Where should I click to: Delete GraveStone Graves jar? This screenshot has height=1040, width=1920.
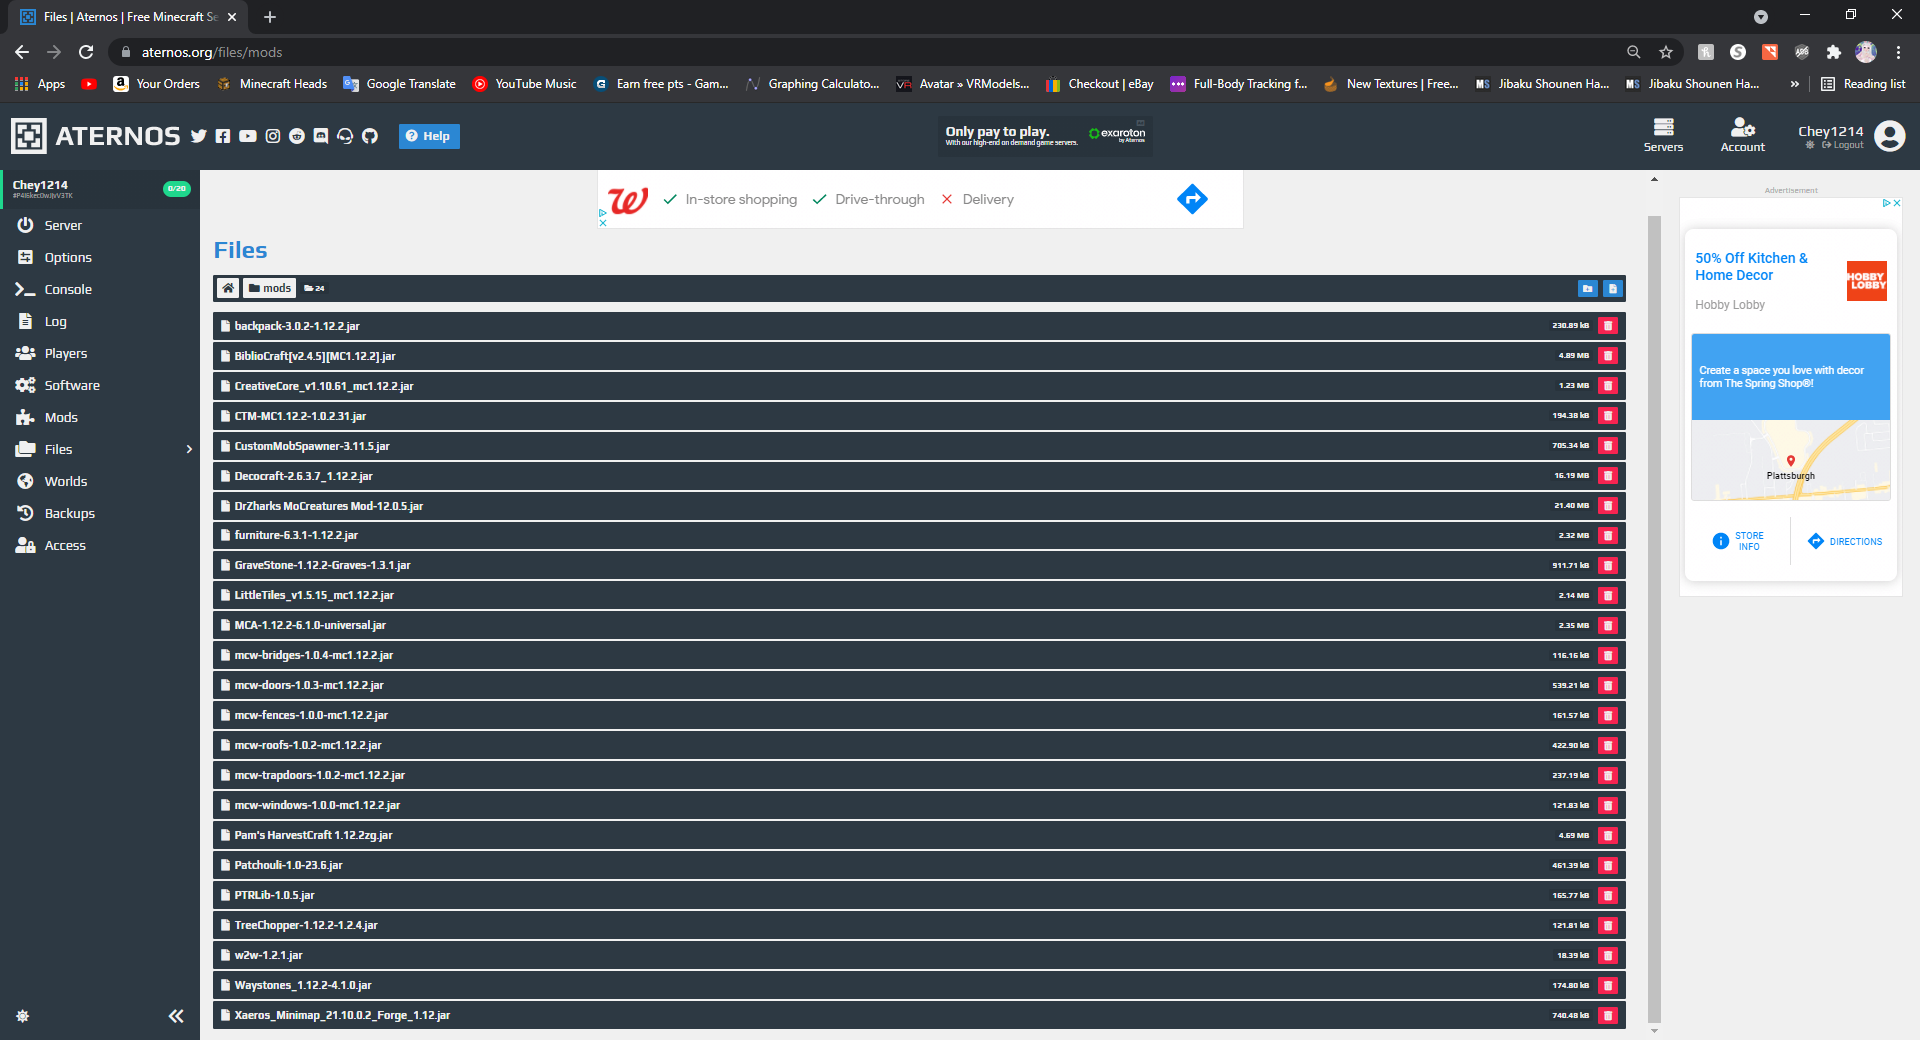[x=1608, y=566]
